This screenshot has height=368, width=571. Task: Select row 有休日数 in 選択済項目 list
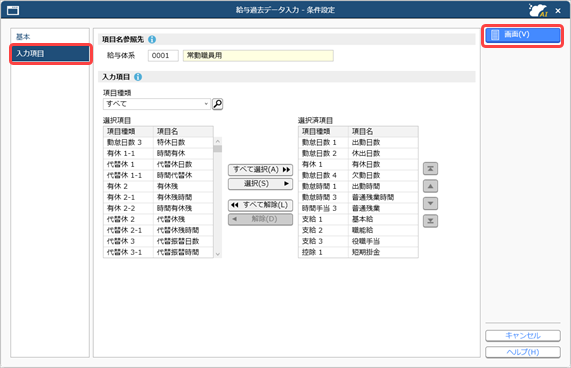tap(358, 164)
